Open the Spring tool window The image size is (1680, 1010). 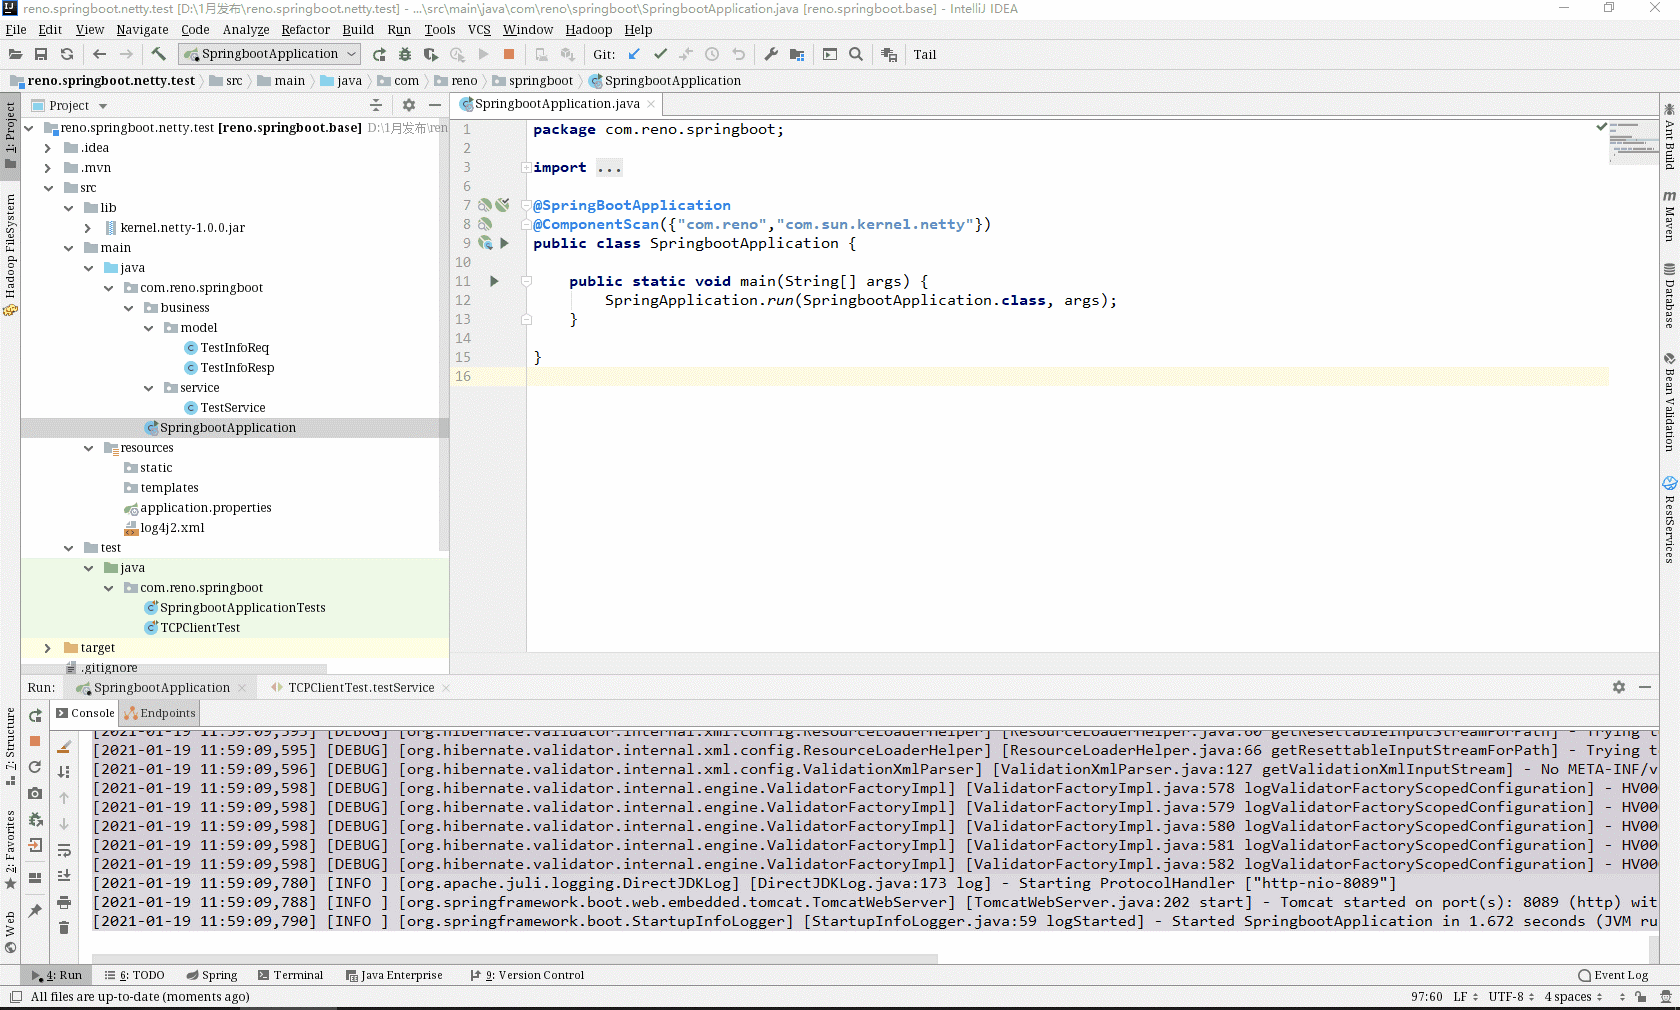[x=211, y=975]
